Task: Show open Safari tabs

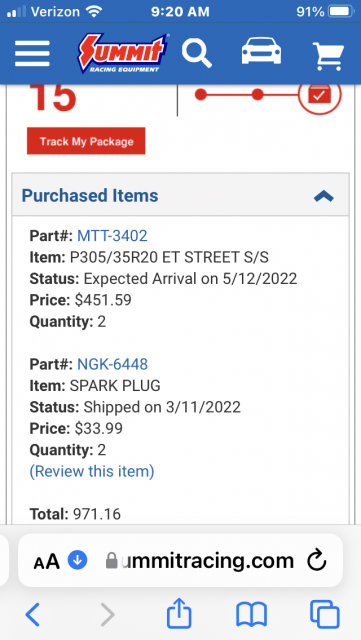Action: click(x=325, y=614)
